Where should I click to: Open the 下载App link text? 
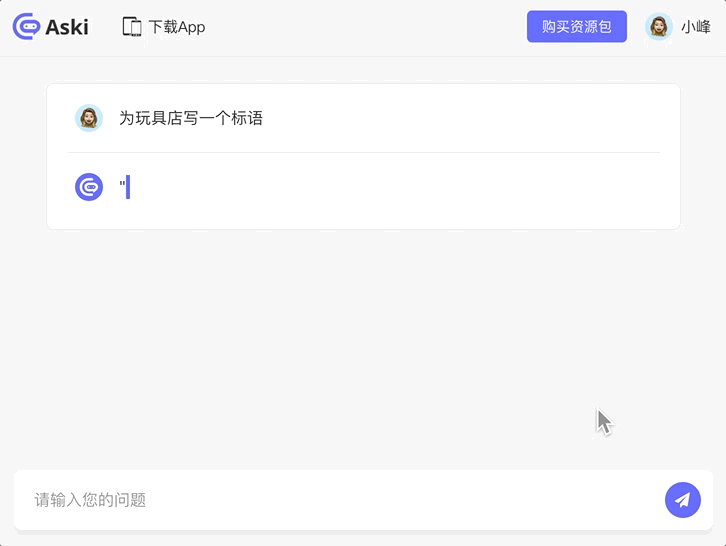tap(177, 27)
